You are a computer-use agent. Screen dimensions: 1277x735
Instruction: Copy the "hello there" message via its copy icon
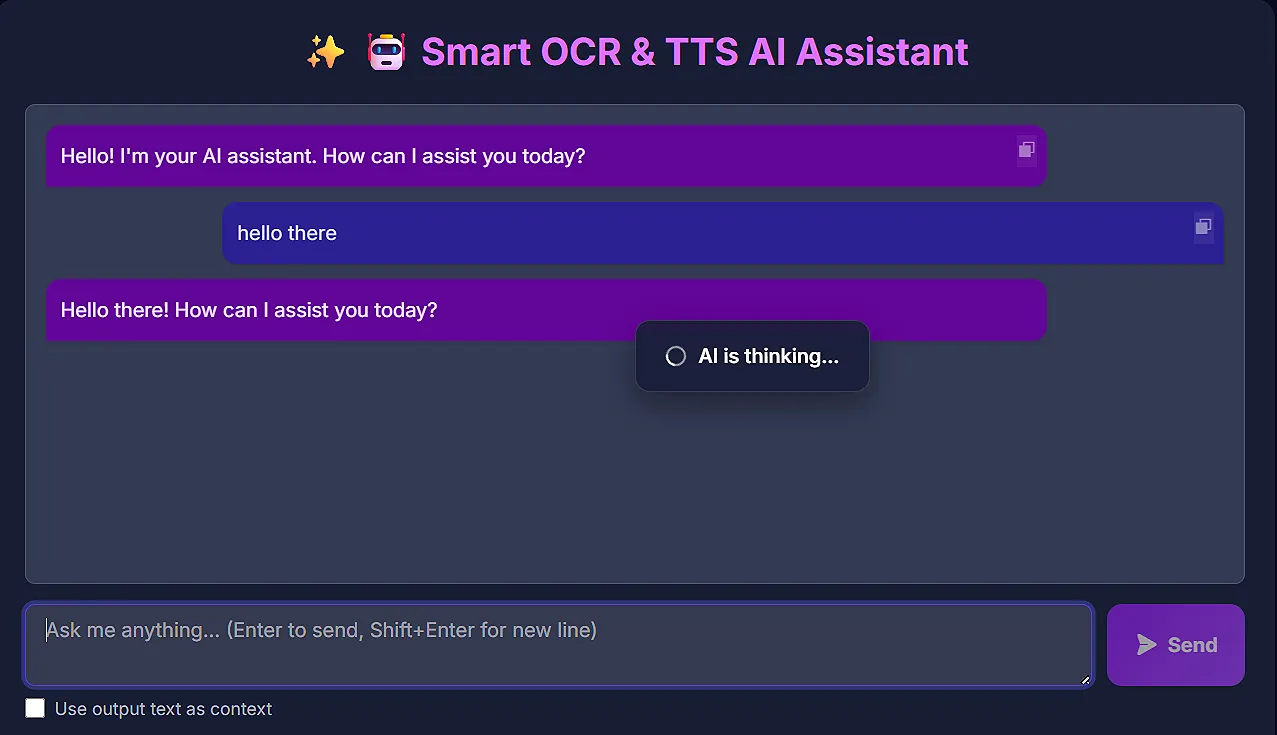1203,228
